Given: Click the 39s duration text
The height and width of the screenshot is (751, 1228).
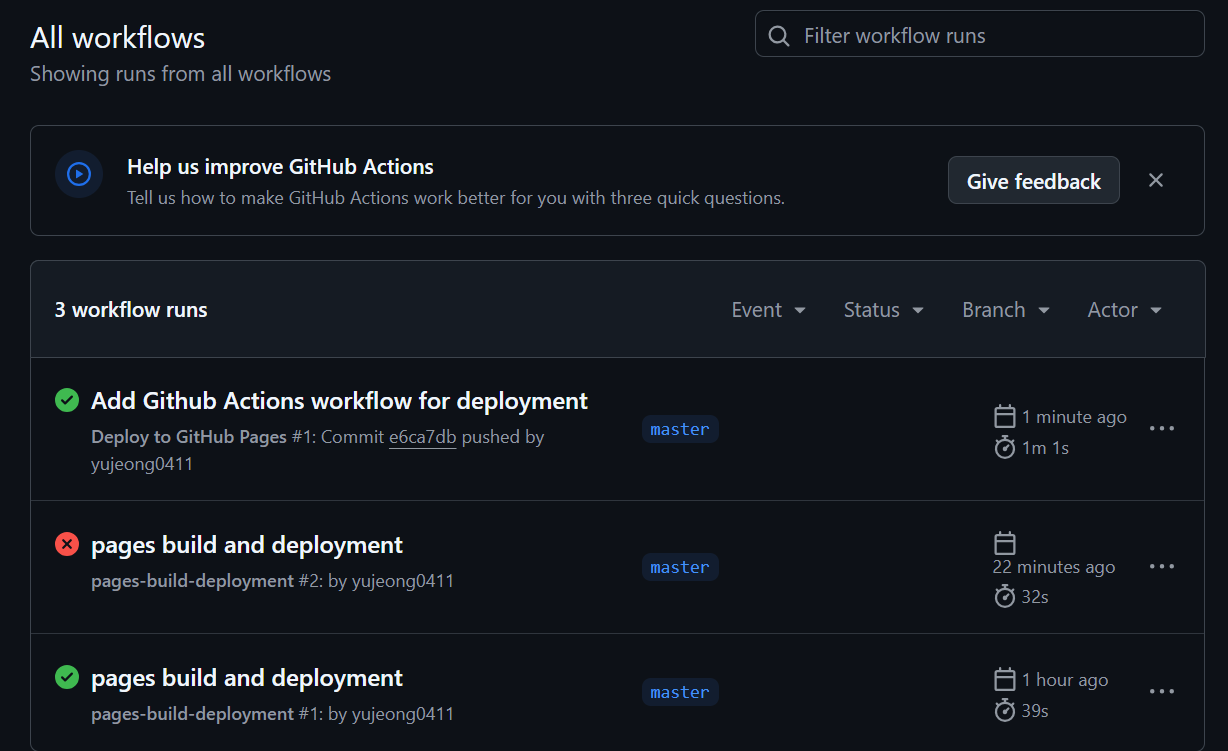Looking at the screenshot, I should (1035, 711).
